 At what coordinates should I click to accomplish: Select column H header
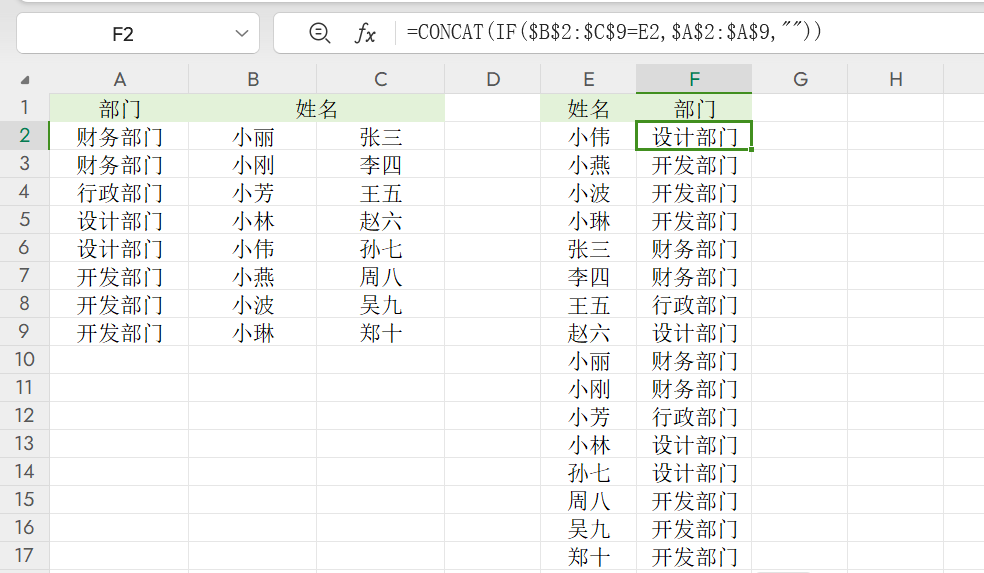895,80
